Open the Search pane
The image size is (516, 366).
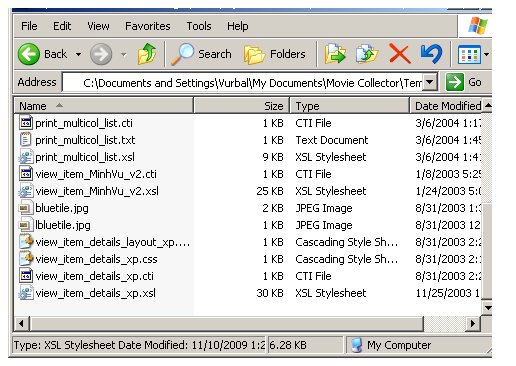201,54
